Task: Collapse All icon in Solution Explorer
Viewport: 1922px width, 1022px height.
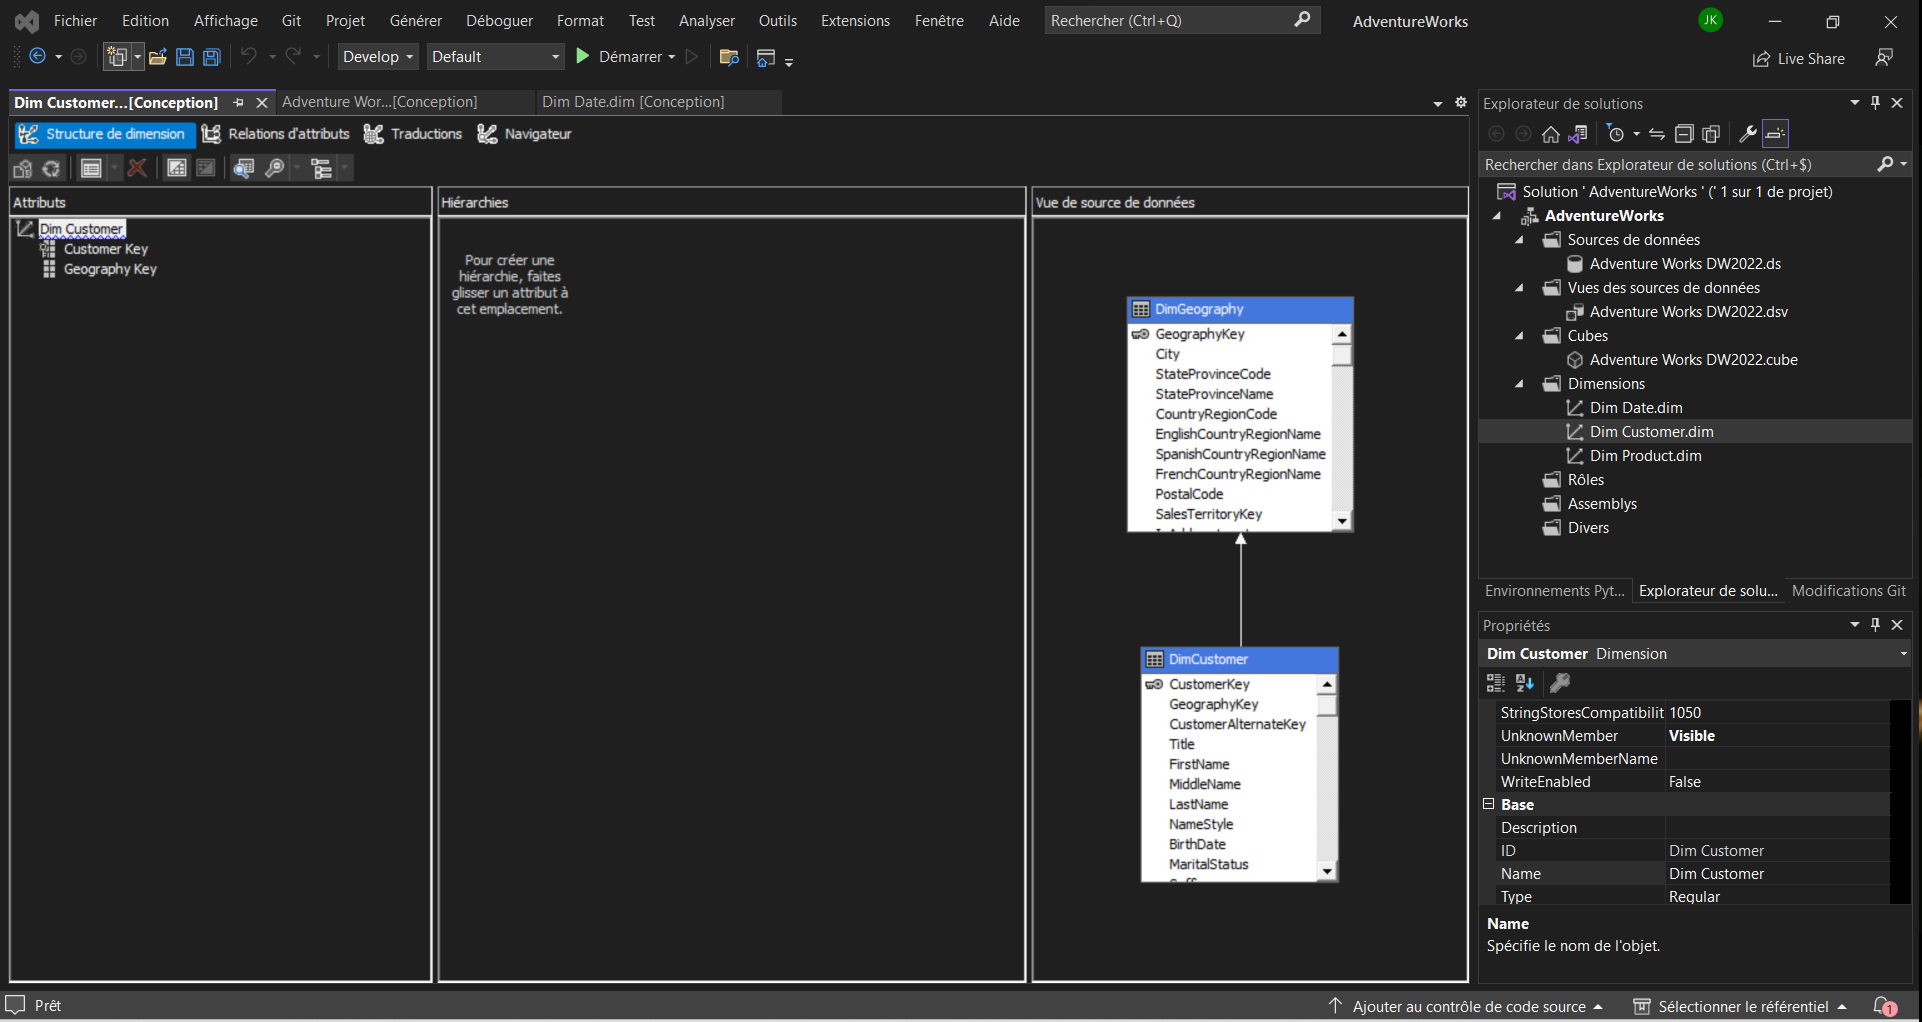Action: (x=1684, y=134)
